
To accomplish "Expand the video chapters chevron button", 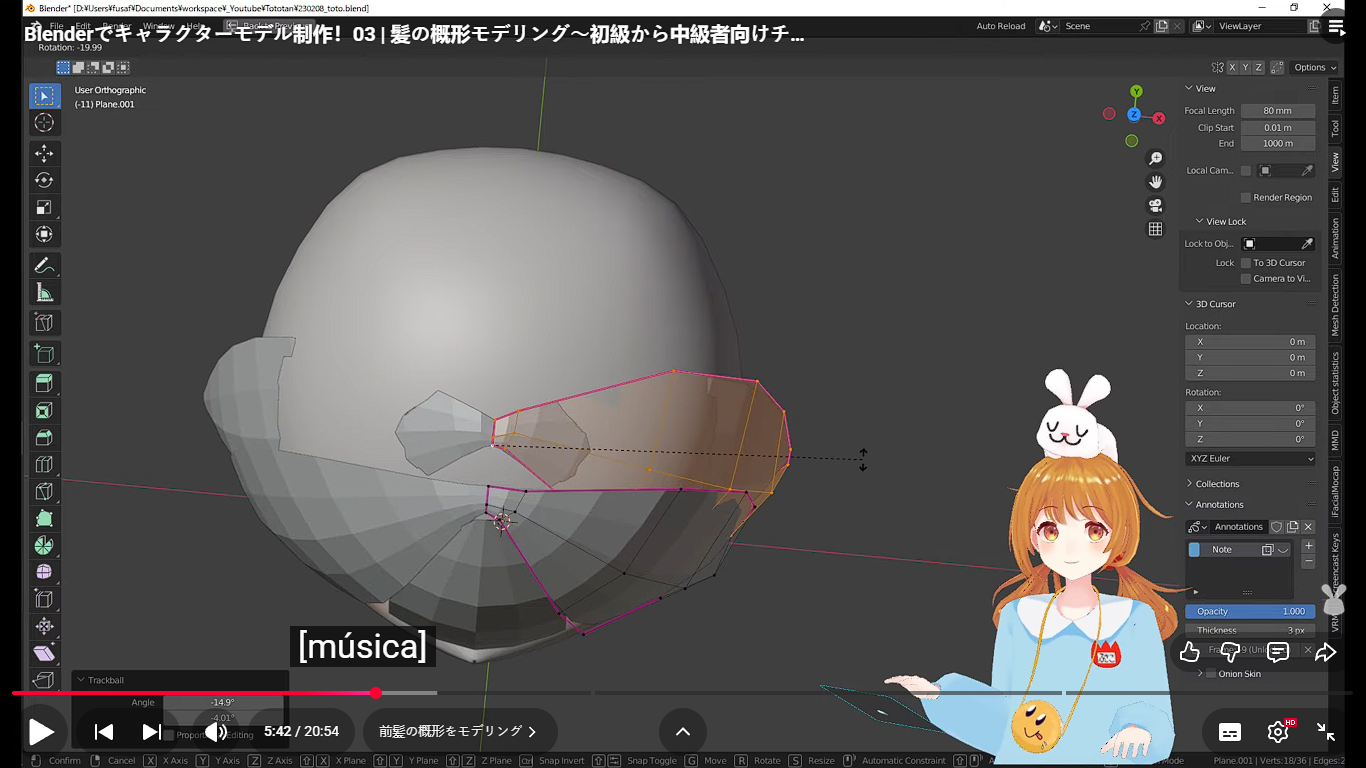I will (x=683, y=732).
